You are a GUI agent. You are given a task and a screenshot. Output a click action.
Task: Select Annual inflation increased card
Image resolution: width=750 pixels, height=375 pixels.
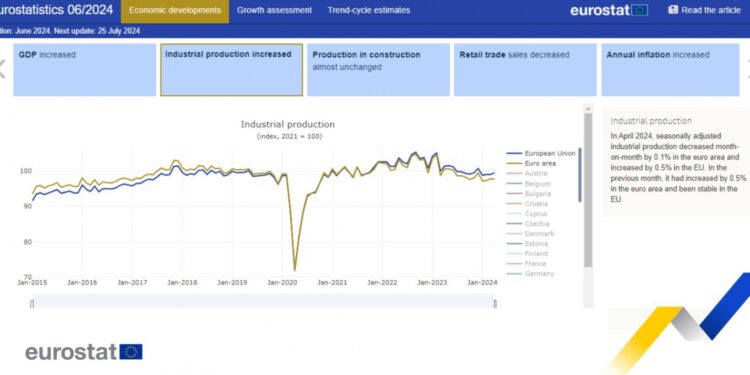coord(670,70)
